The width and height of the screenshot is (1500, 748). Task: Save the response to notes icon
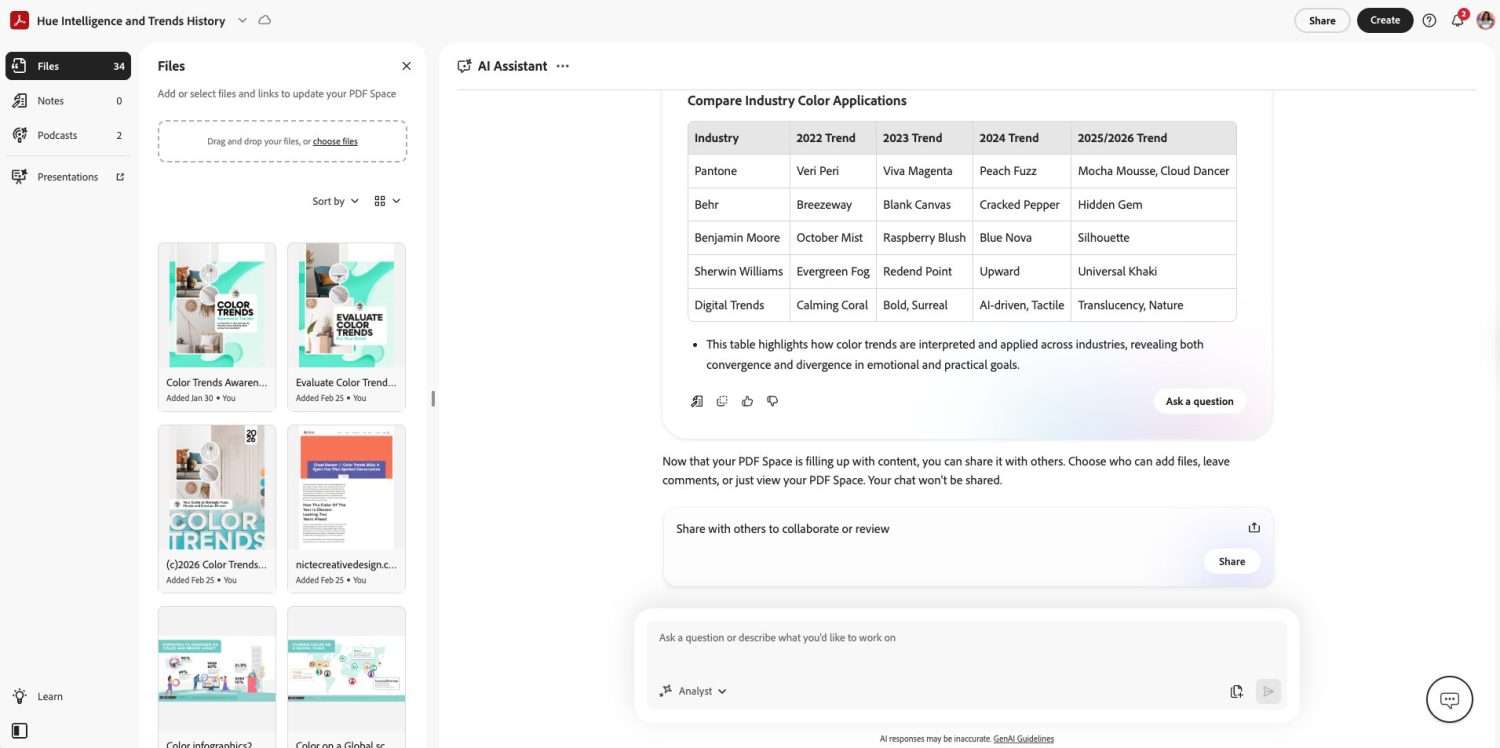click(x=697, y=401)
